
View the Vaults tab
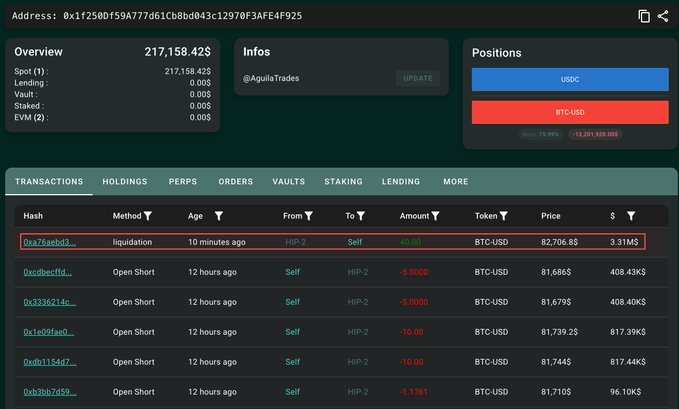click(288, 182)
